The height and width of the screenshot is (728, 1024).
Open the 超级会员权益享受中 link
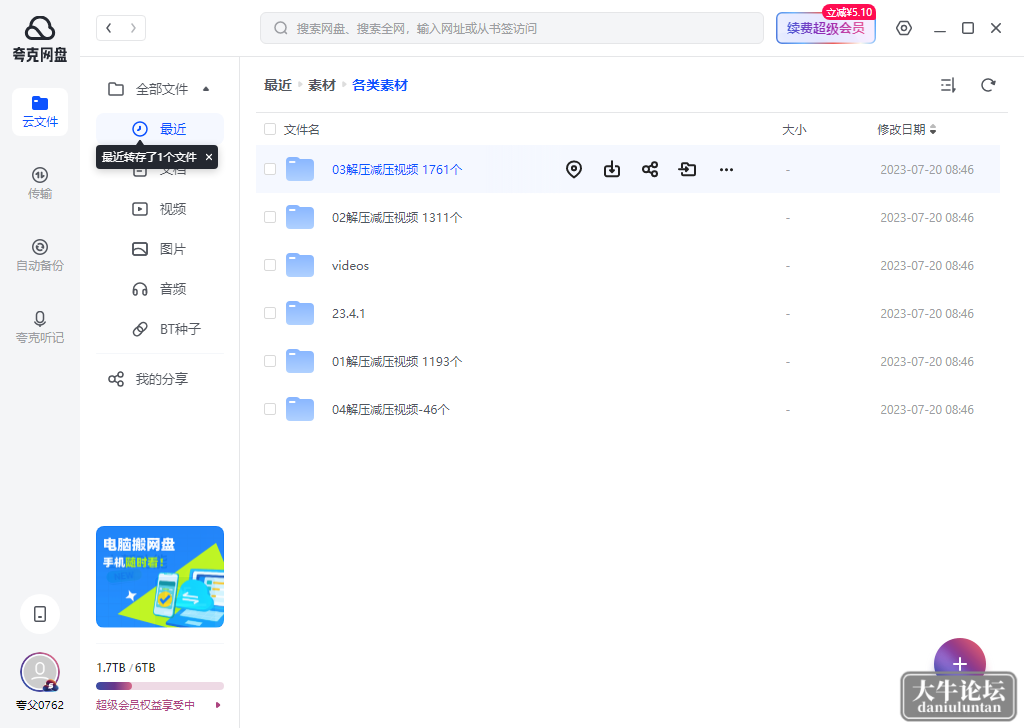click(145, 705)
